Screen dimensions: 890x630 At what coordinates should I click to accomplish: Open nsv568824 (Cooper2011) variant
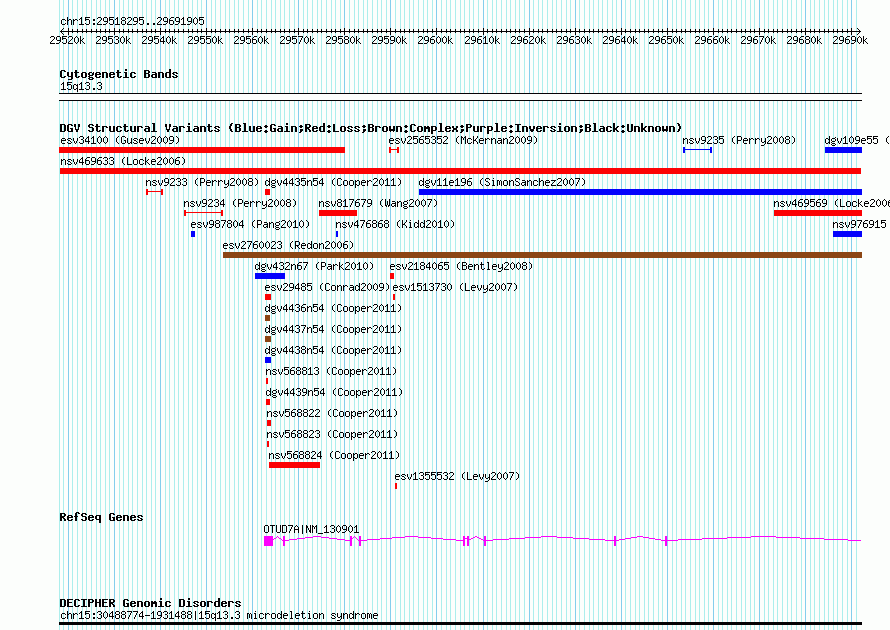pyautogui.click(x=334, y=455)
